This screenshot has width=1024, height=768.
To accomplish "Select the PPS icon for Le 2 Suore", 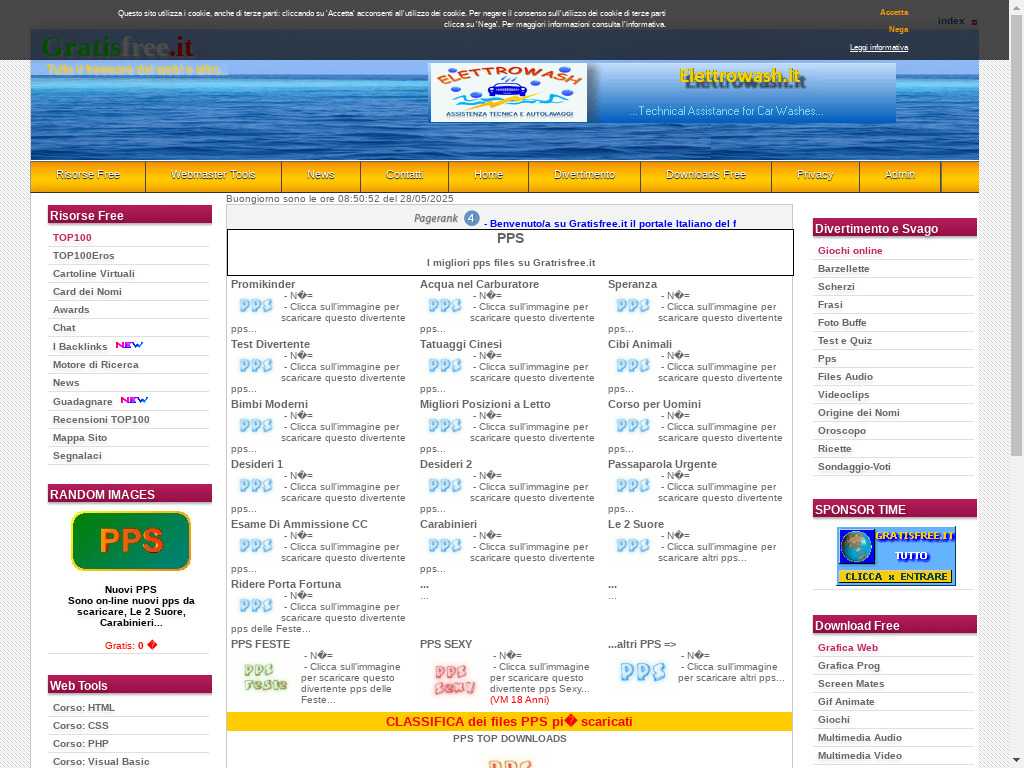I will (633, 546).
